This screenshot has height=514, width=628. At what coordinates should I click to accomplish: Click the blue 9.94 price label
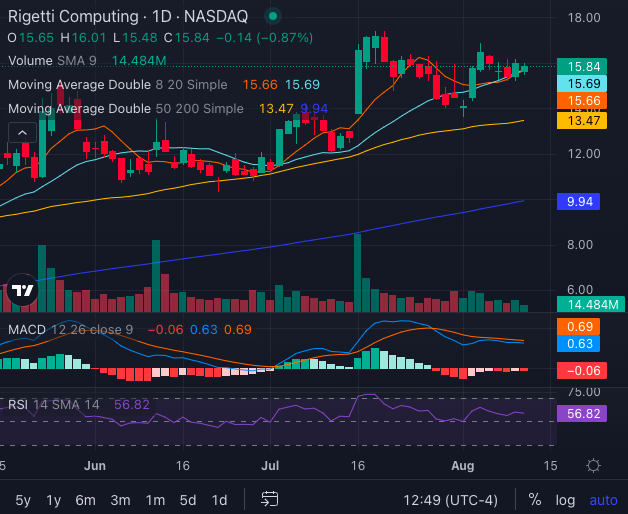[578, 202]
